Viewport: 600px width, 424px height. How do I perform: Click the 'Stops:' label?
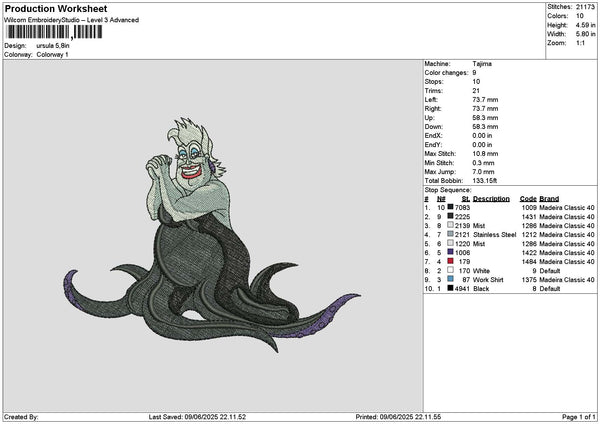(434, 82)
